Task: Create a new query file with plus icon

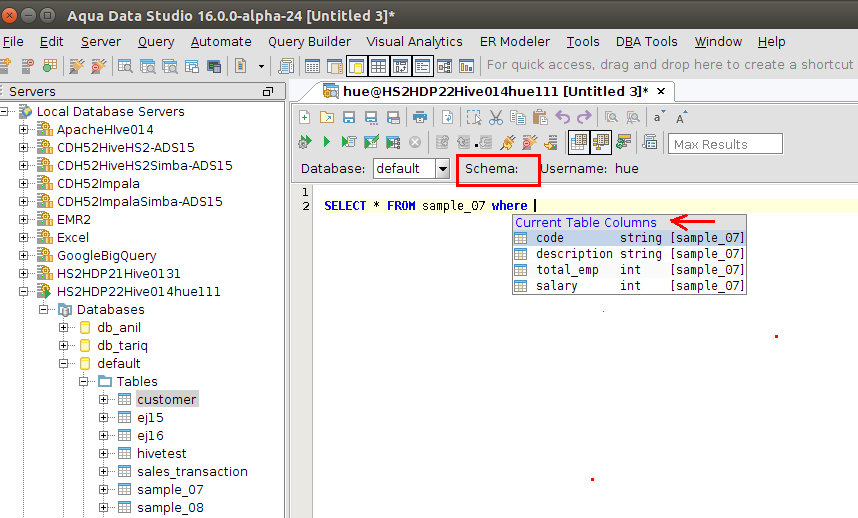Action: pos(305,117)
